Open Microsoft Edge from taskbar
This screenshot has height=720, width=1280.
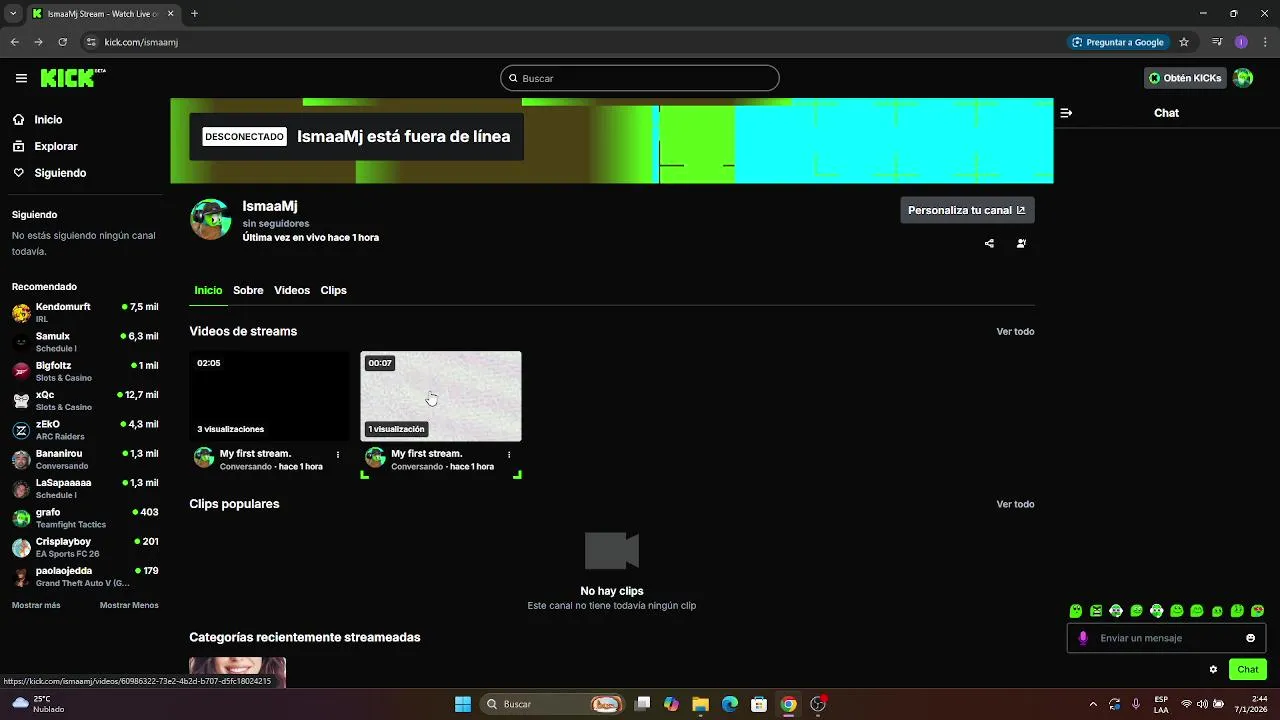730,704
